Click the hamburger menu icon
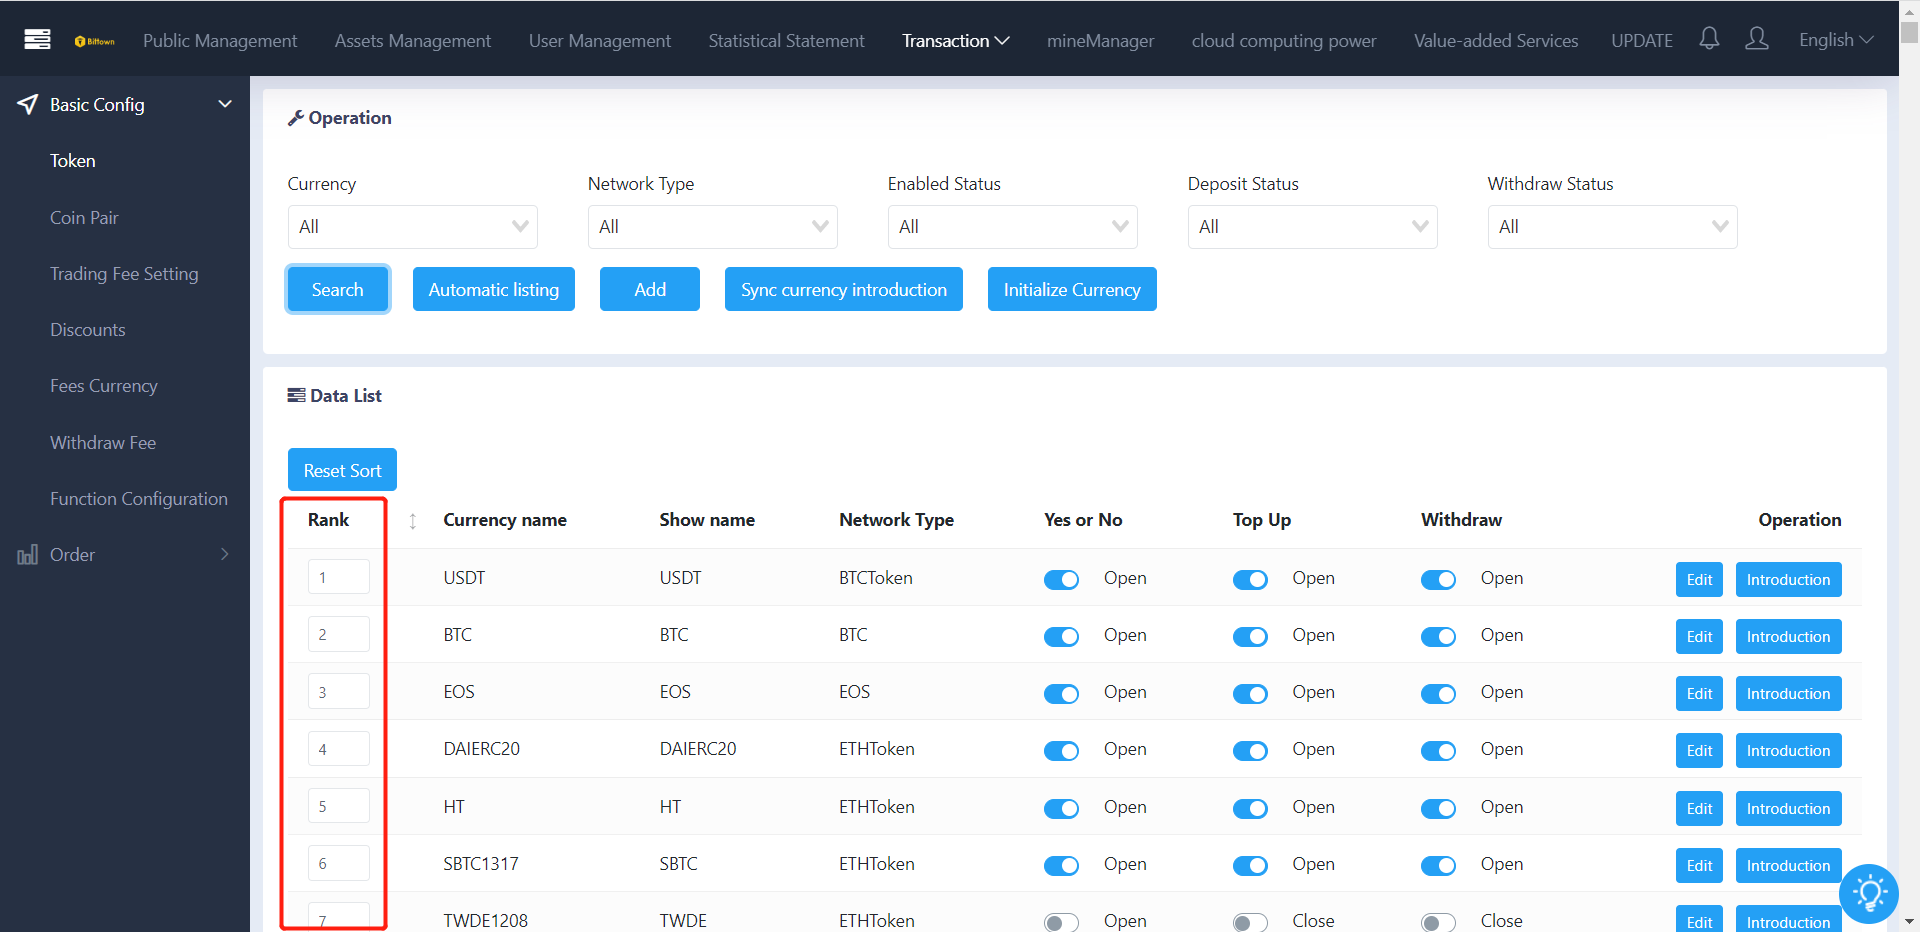This screenshot has height=932, width=1920. (x=37, y=40)
